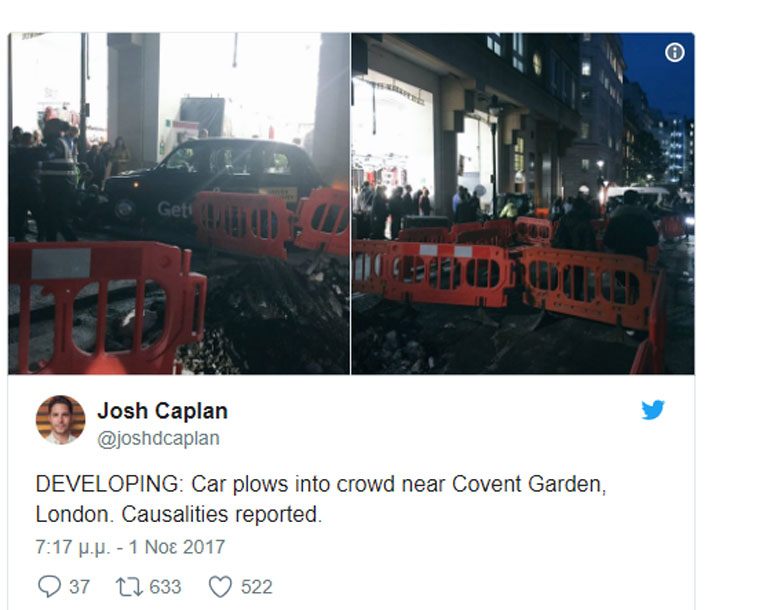Image resolution: width=770 pixels, height=610 pixels.
Task: Open the @joshdcaplan handle link
Action: pyautogui.click(x=158, y=439)
